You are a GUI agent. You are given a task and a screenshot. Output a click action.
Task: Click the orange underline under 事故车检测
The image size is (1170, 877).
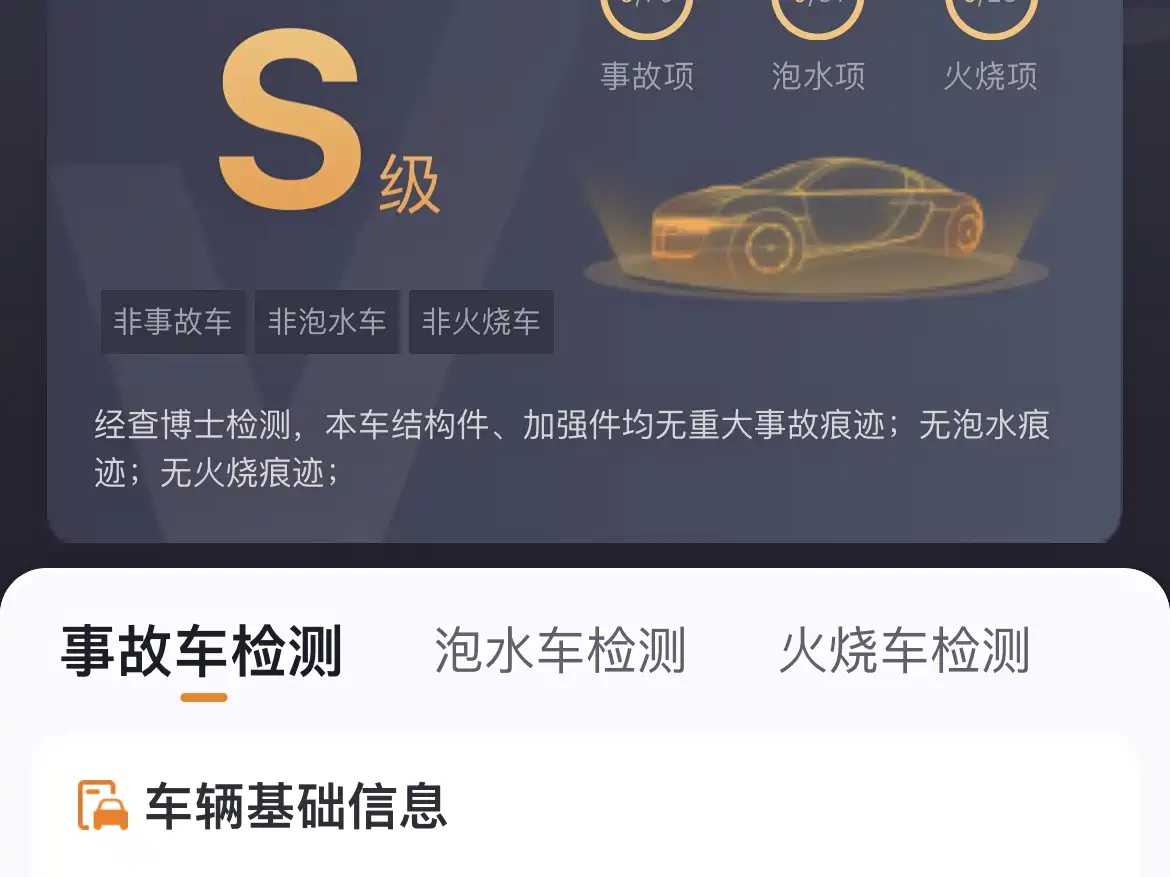coord(204,698)
